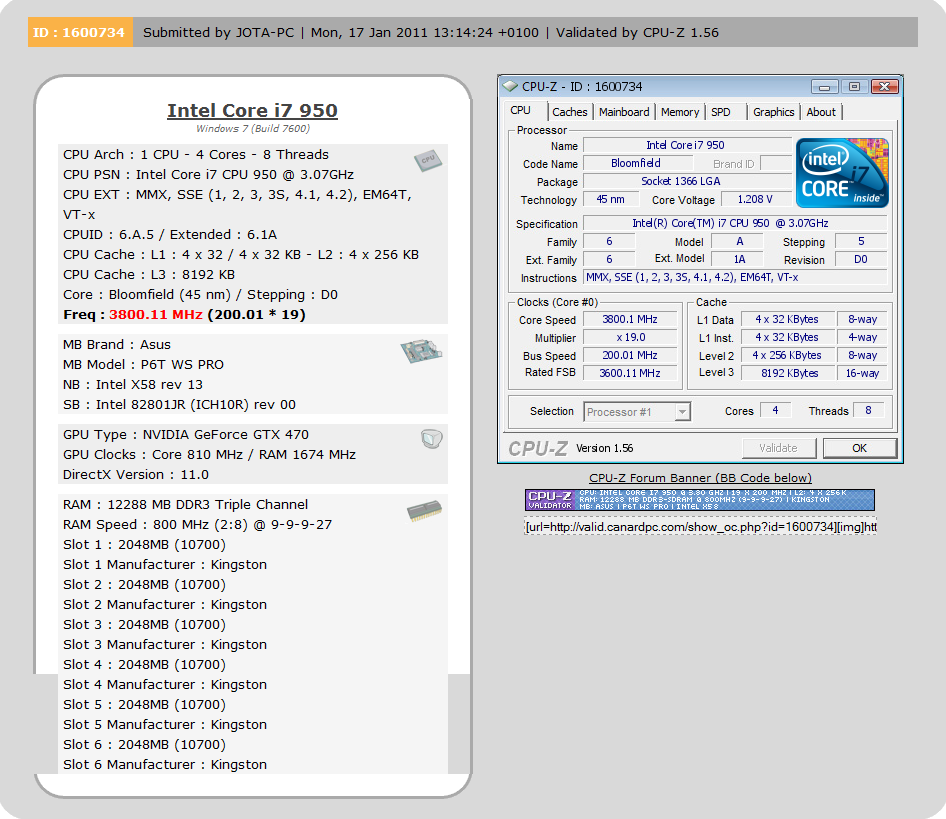Switch to the Graphics tab

coord(773,112)
